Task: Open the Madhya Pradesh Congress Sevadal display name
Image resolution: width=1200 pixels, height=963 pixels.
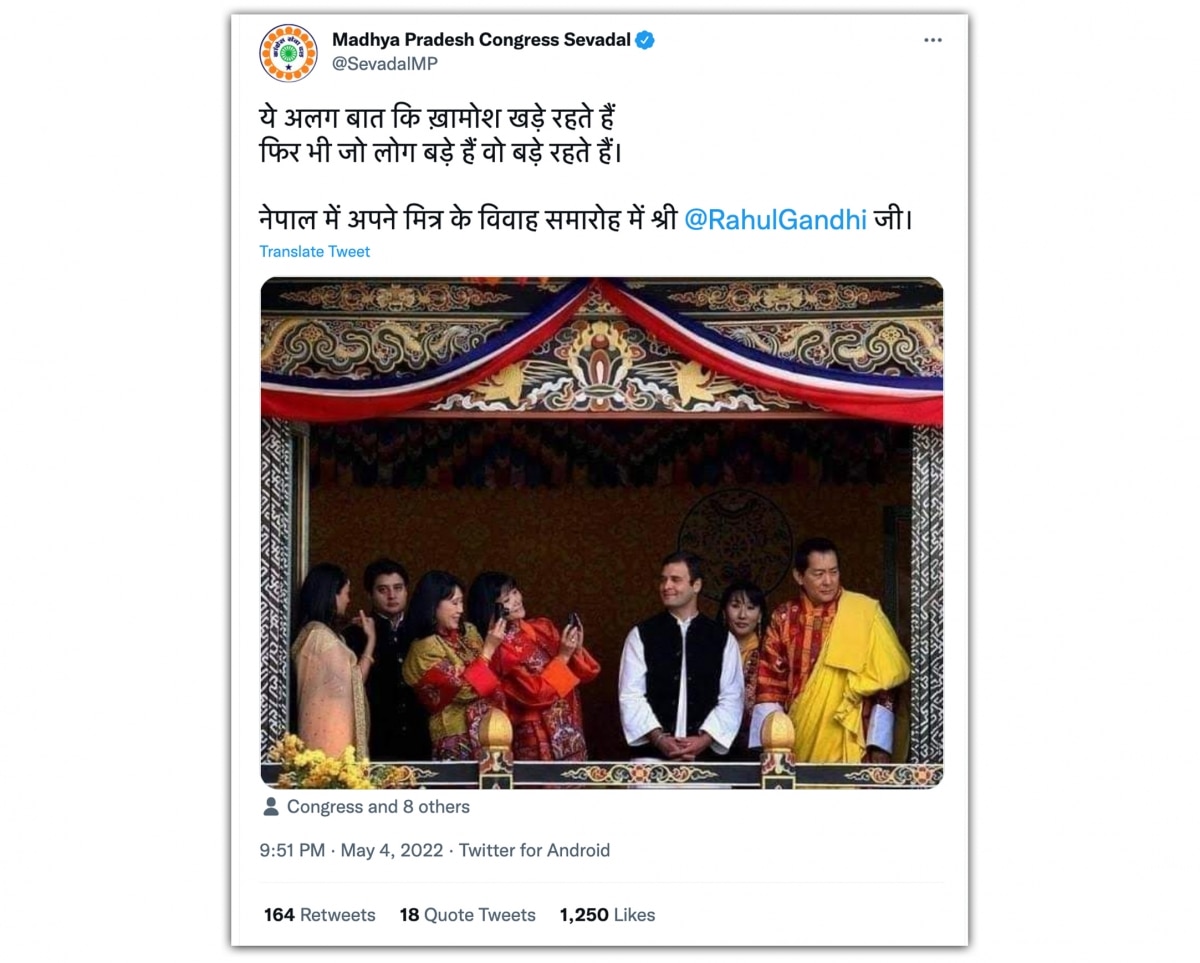Action: 481,40
